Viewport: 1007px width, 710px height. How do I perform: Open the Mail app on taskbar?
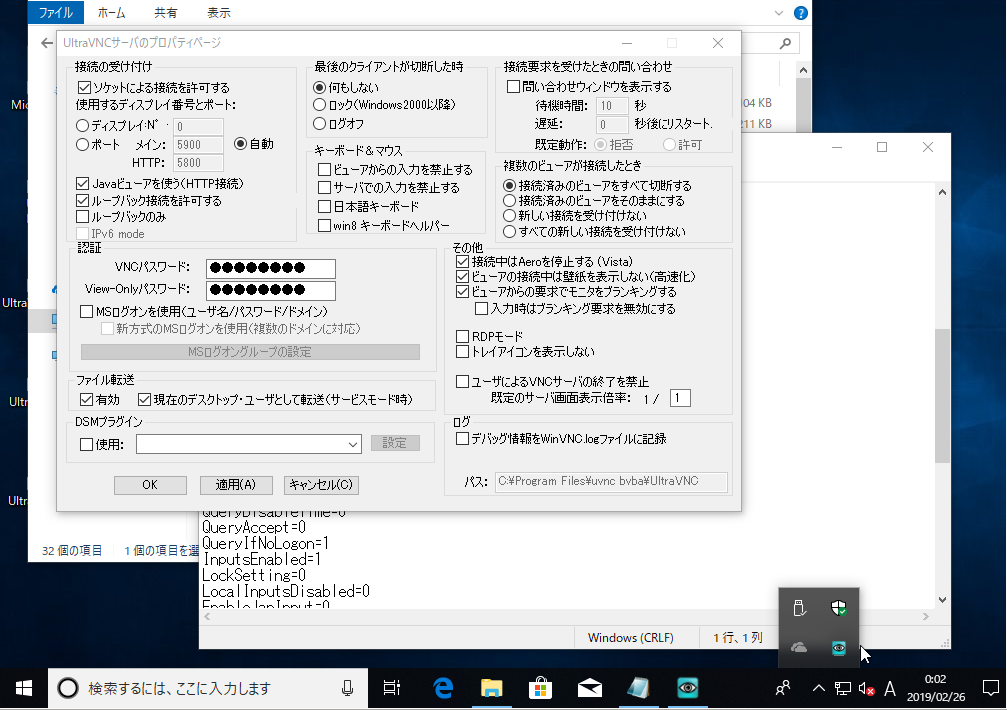[589, 688]
